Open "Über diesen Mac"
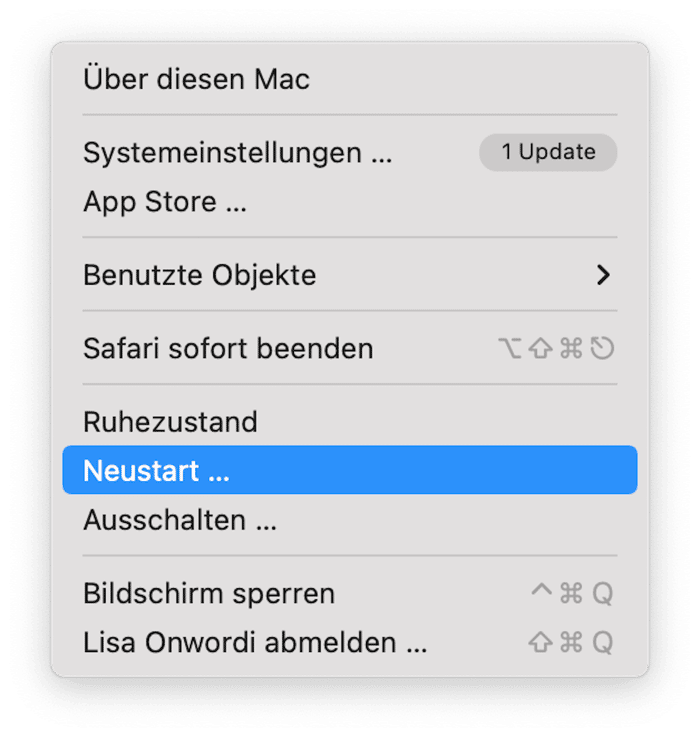Screen dimensions: 700x737 [x=197, y=79]
